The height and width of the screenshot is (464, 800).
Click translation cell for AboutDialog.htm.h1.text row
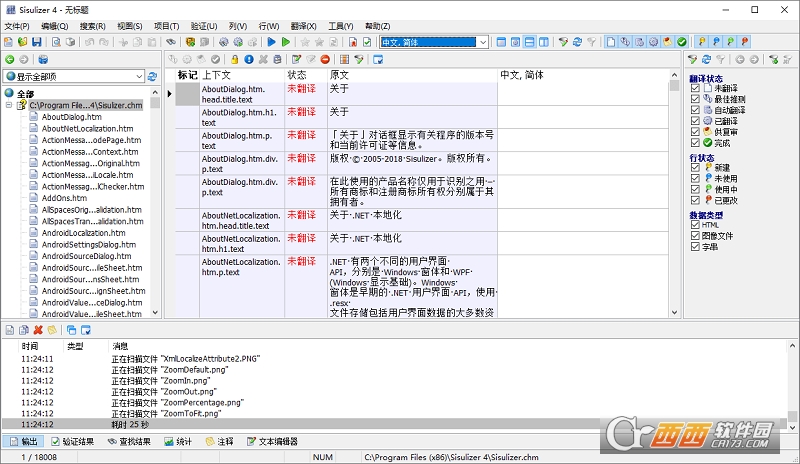click(x=583, y=117)
